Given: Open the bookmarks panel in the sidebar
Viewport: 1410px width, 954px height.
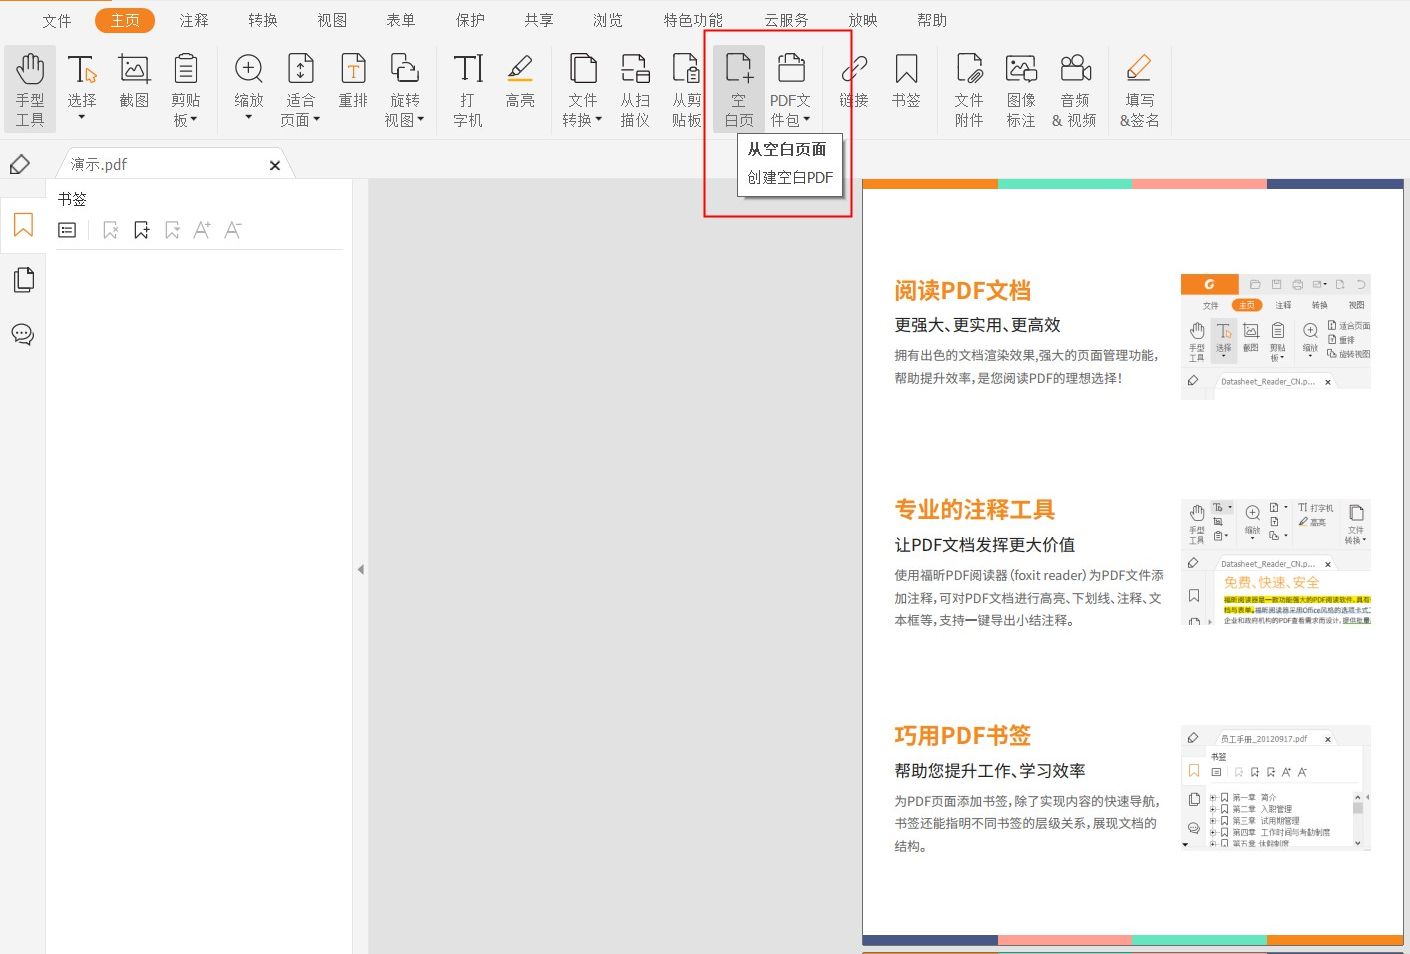Looking at the screenshot, I should pos(23,225).
